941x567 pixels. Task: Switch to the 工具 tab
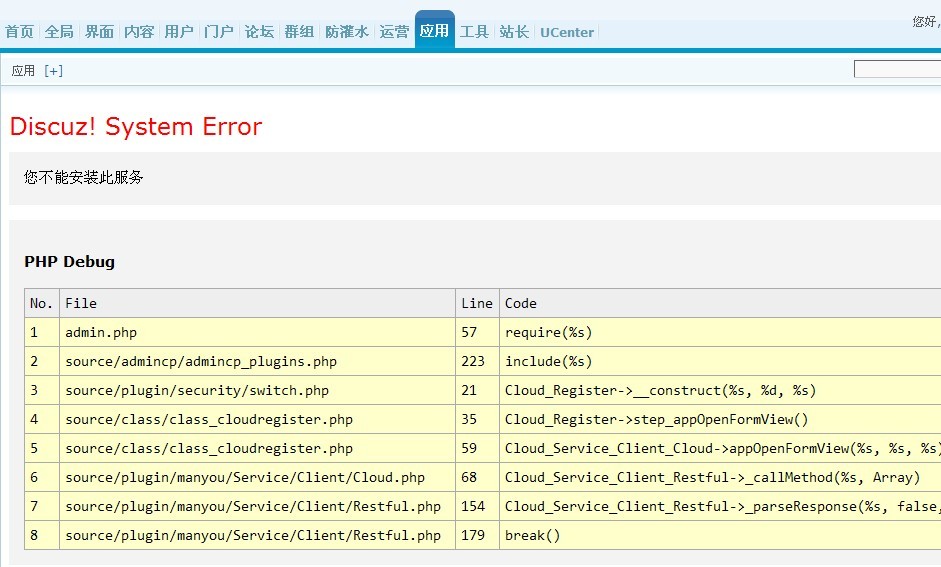click(474, 32)
